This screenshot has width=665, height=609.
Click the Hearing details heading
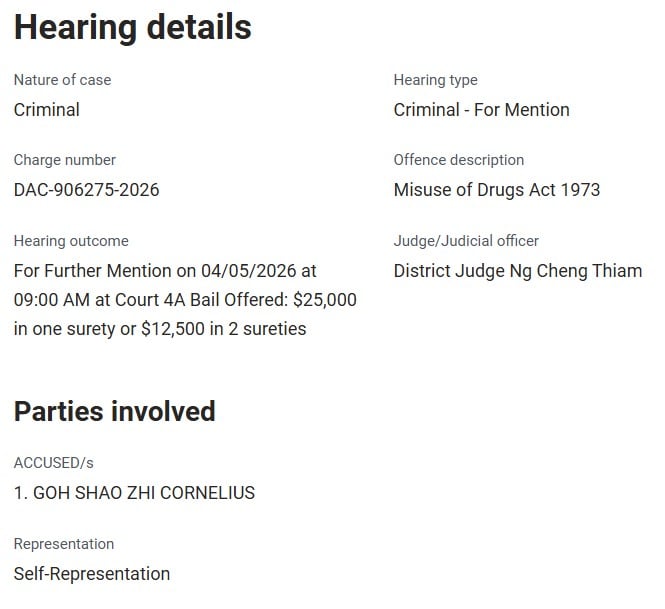click(x=132, y=28)
